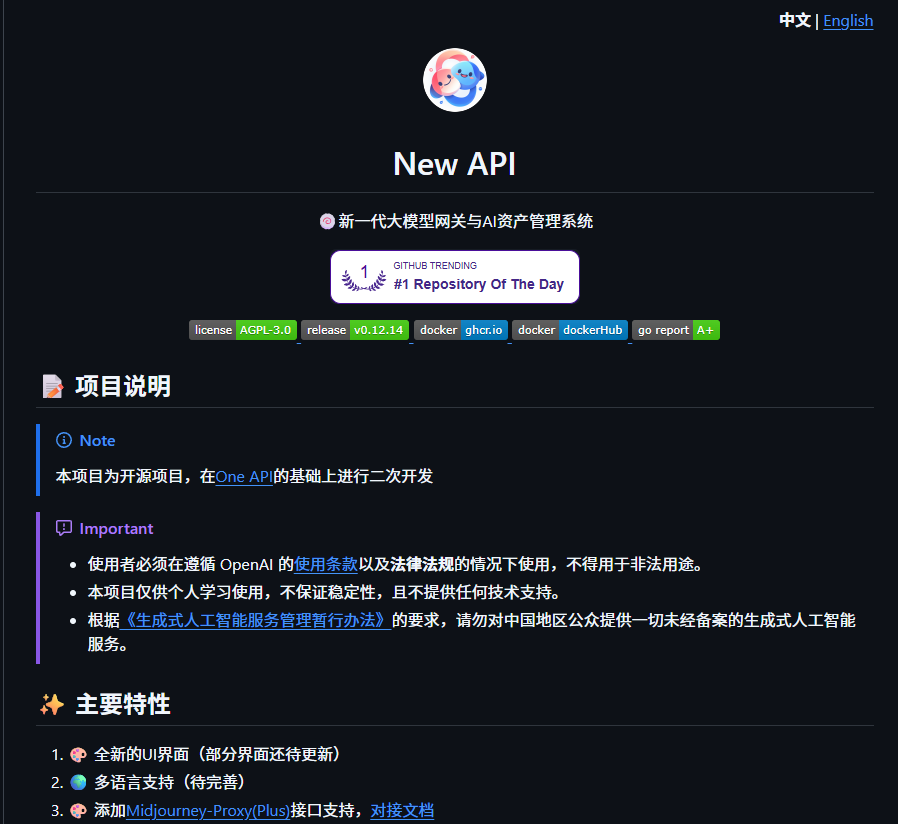Screen dimensions: 898x824
Task: Click the globe emoji on the 多语言支持 item
Action: 78,782
